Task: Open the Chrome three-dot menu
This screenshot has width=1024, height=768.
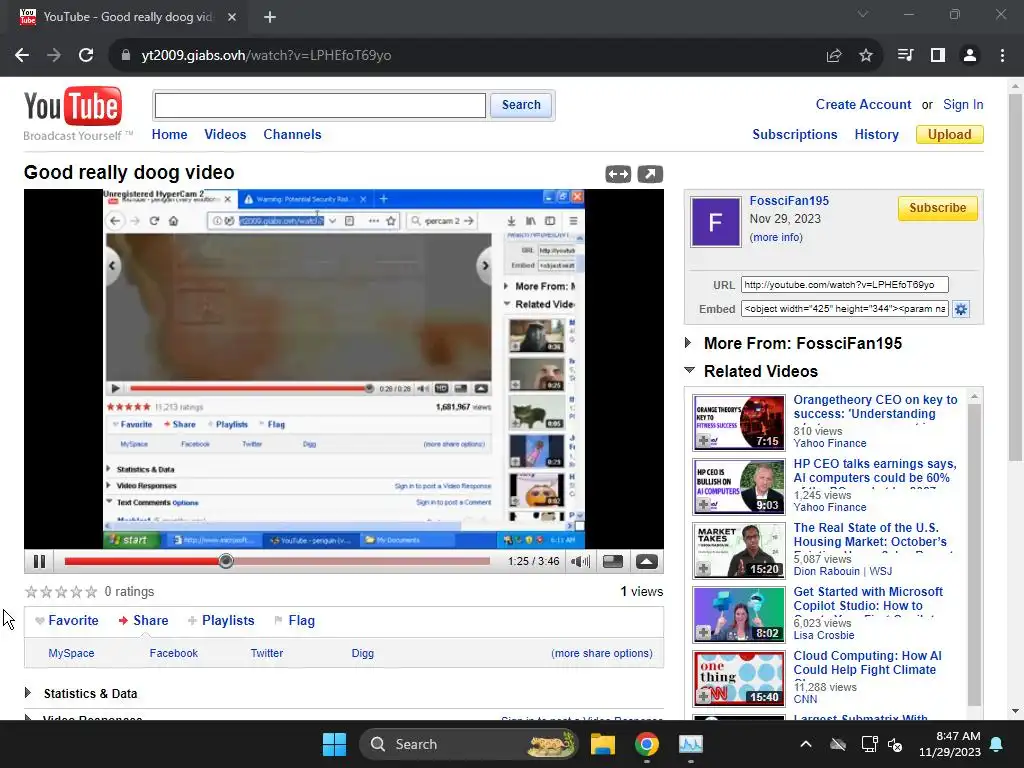Action: coord(1002,56)
